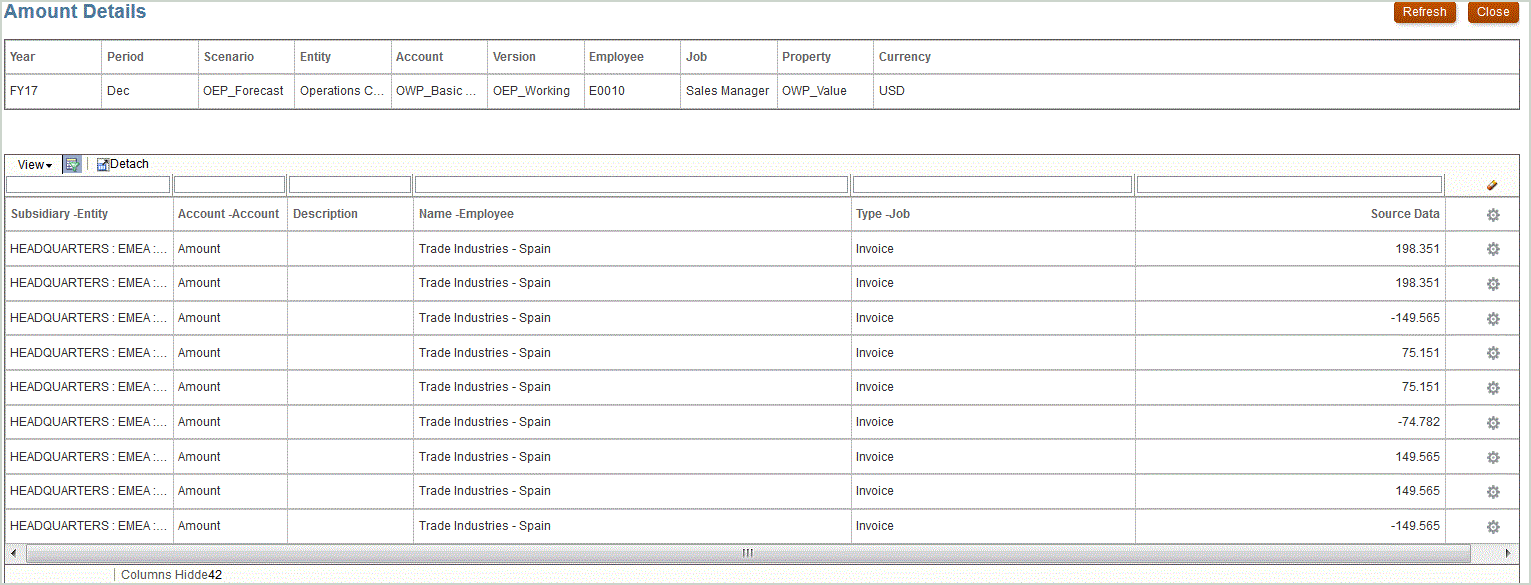1531x585 pixels.
Task: Click the filter field above Name -Employee
Action: click(630, 184)
